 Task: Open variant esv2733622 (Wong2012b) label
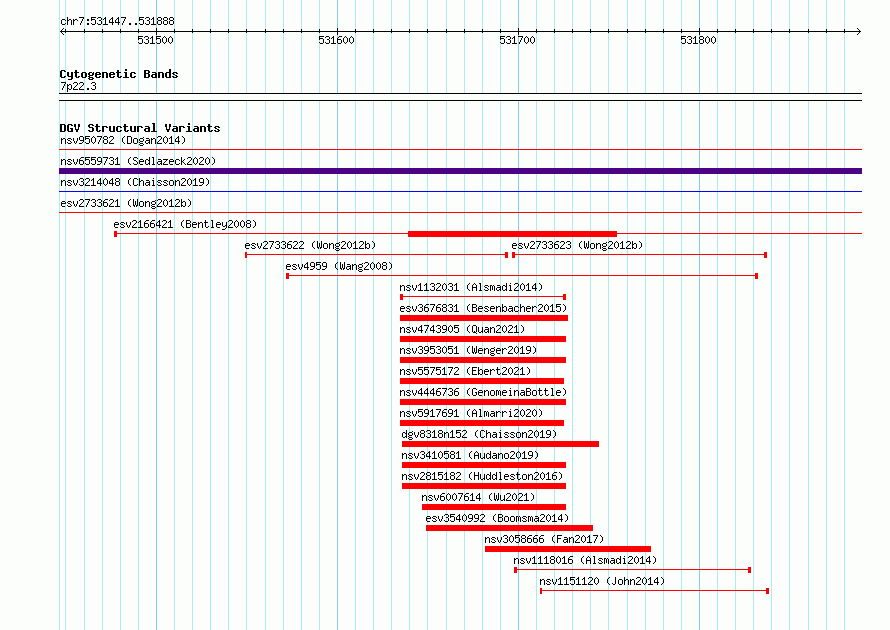(310, 245)
